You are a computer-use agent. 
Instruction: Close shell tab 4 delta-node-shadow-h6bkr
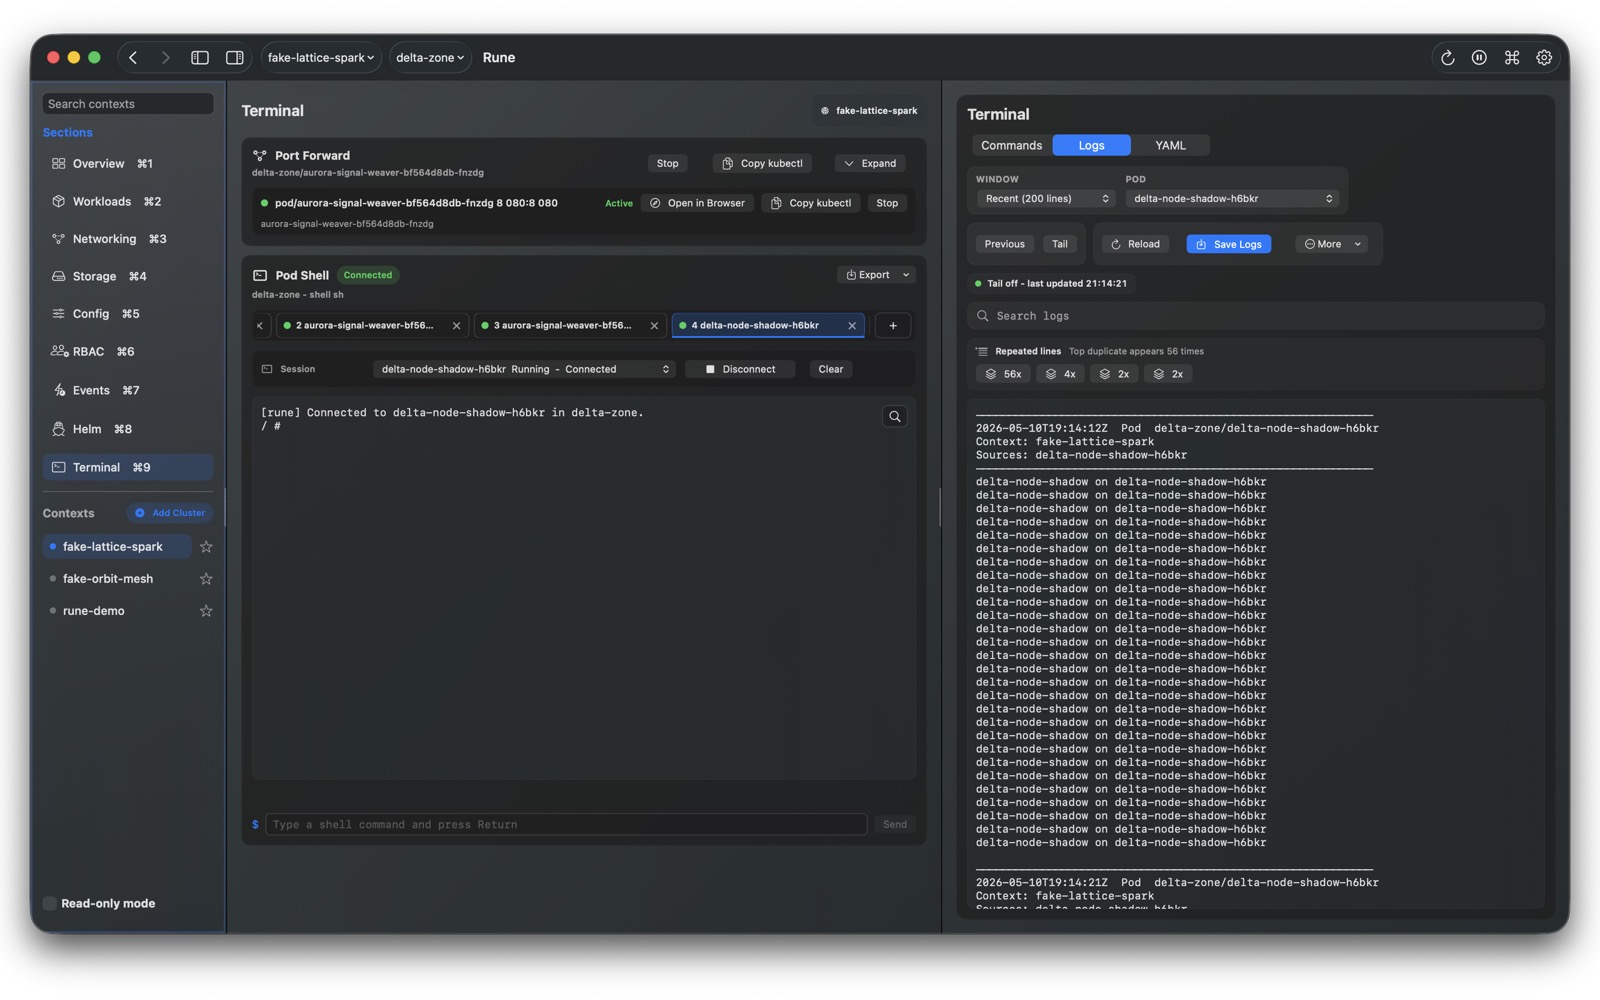(852, 326)
